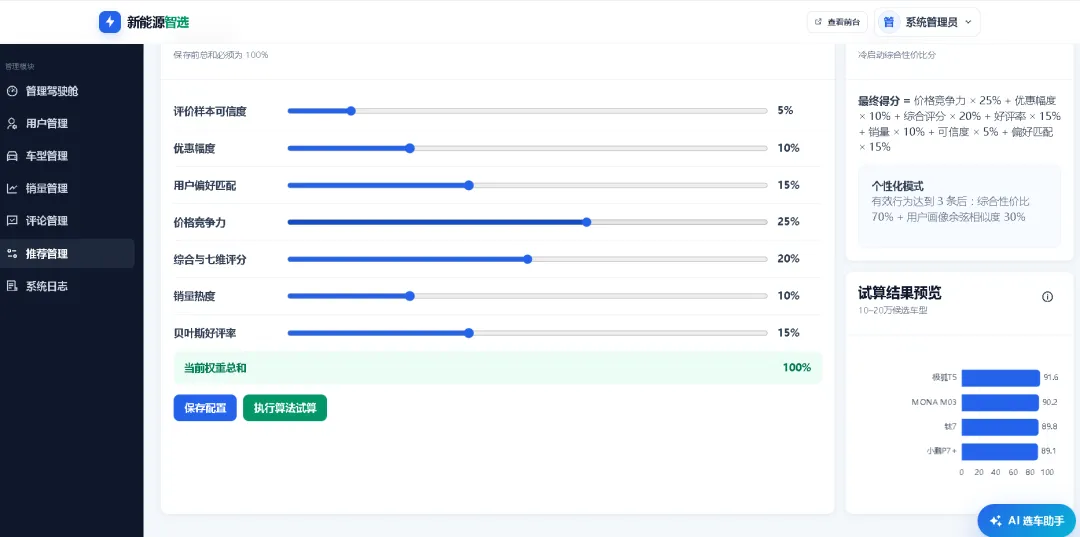Click the 系统管理员 avatar icon
Screen dimensions: 1080x537
pyautogui.click(x=889, y=22)
